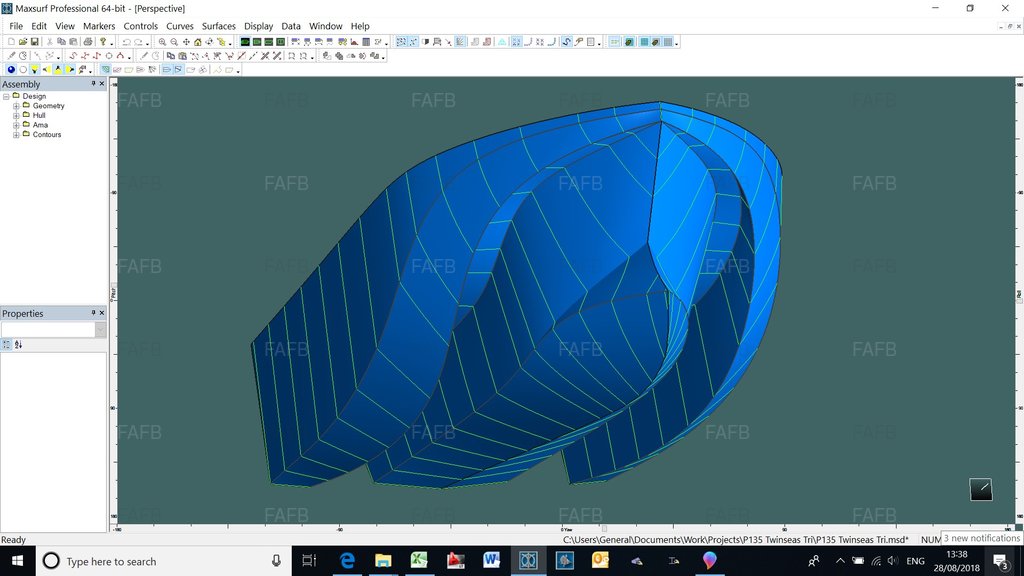Click the 3 new notifications popup
The height and width of the screenshot is (576, 1024).
pyautogui.click(x=981, y=538)
